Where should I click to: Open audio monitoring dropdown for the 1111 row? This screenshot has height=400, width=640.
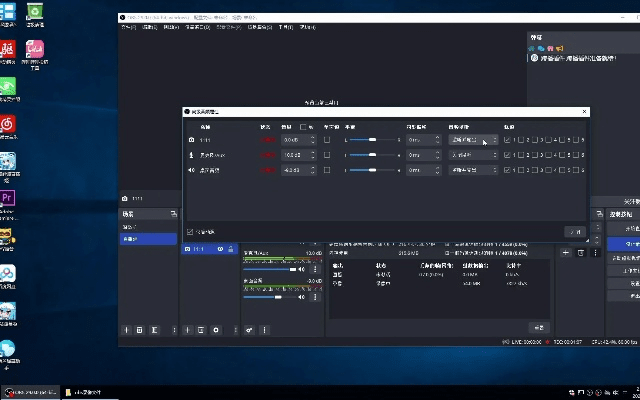(472, 141)
